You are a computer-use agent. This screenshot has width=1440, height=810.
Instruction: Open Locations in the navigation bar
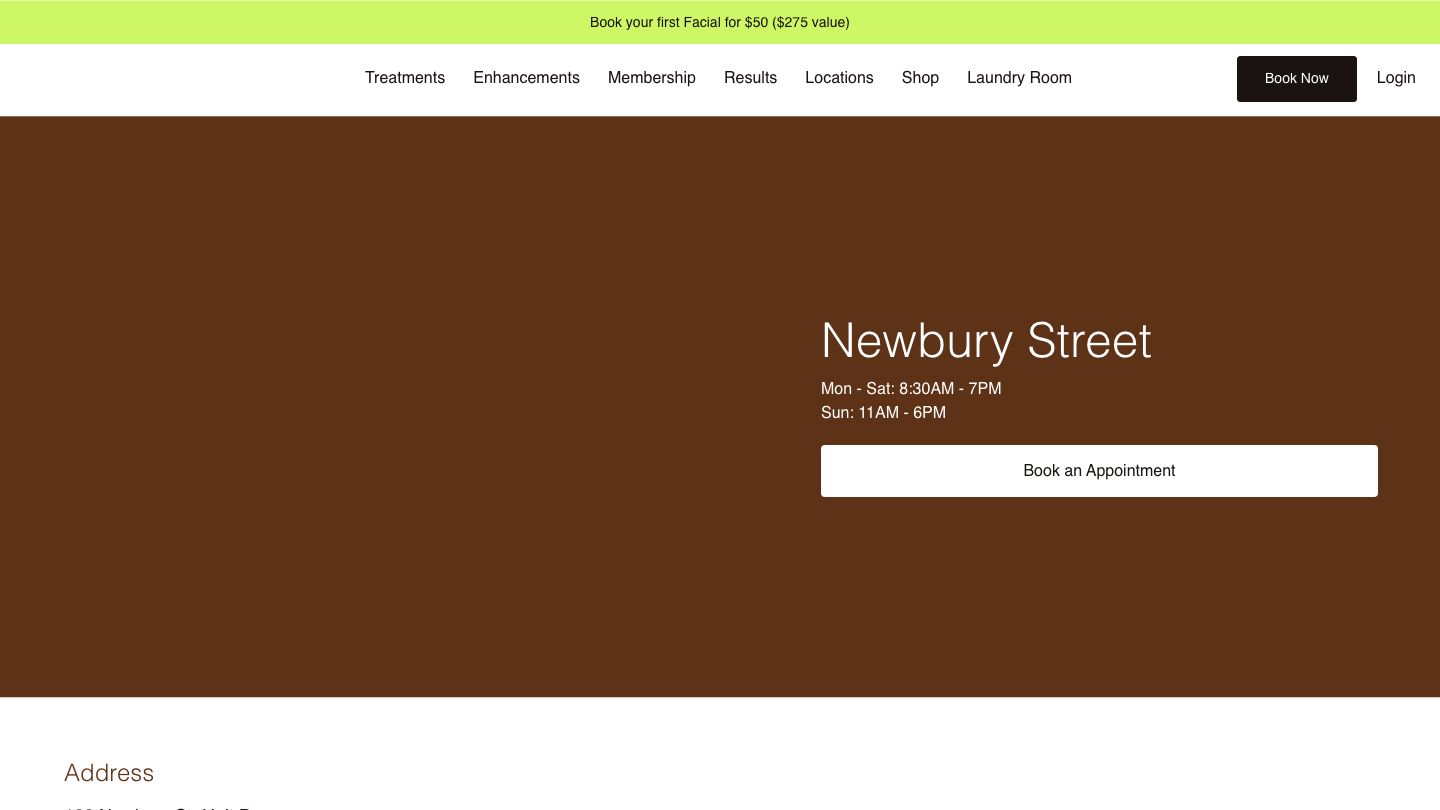839,78
